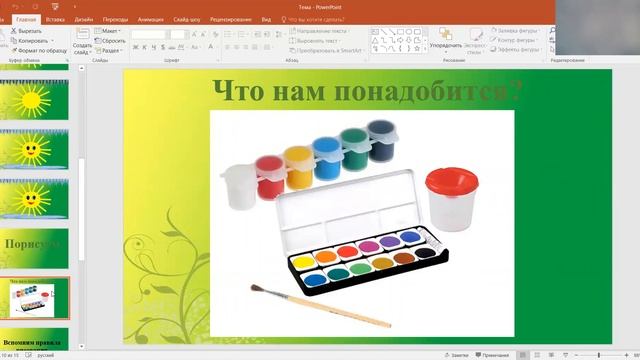640x360 pixels.
Task: Open the numbered list button
Action: pyautogui.click(x=243, y=34)
